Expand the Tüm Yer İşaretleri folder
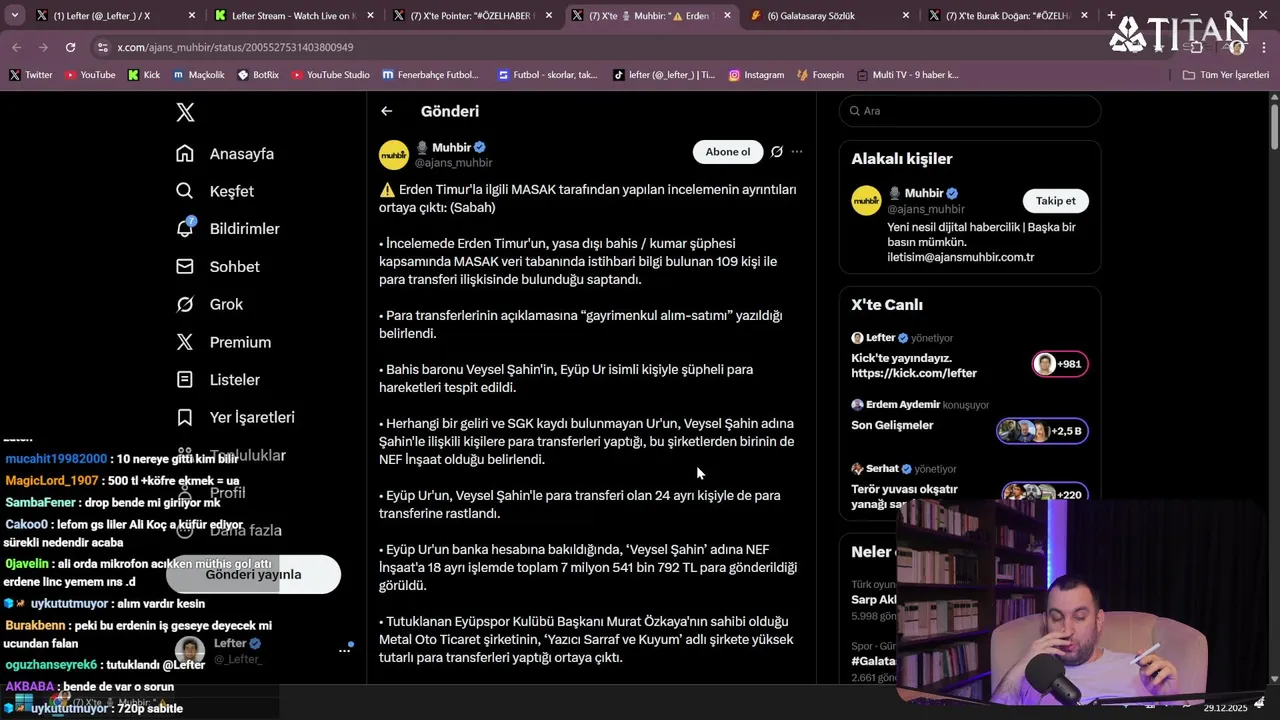This screenshot has width=1280, height=720. pos(1225,75)
